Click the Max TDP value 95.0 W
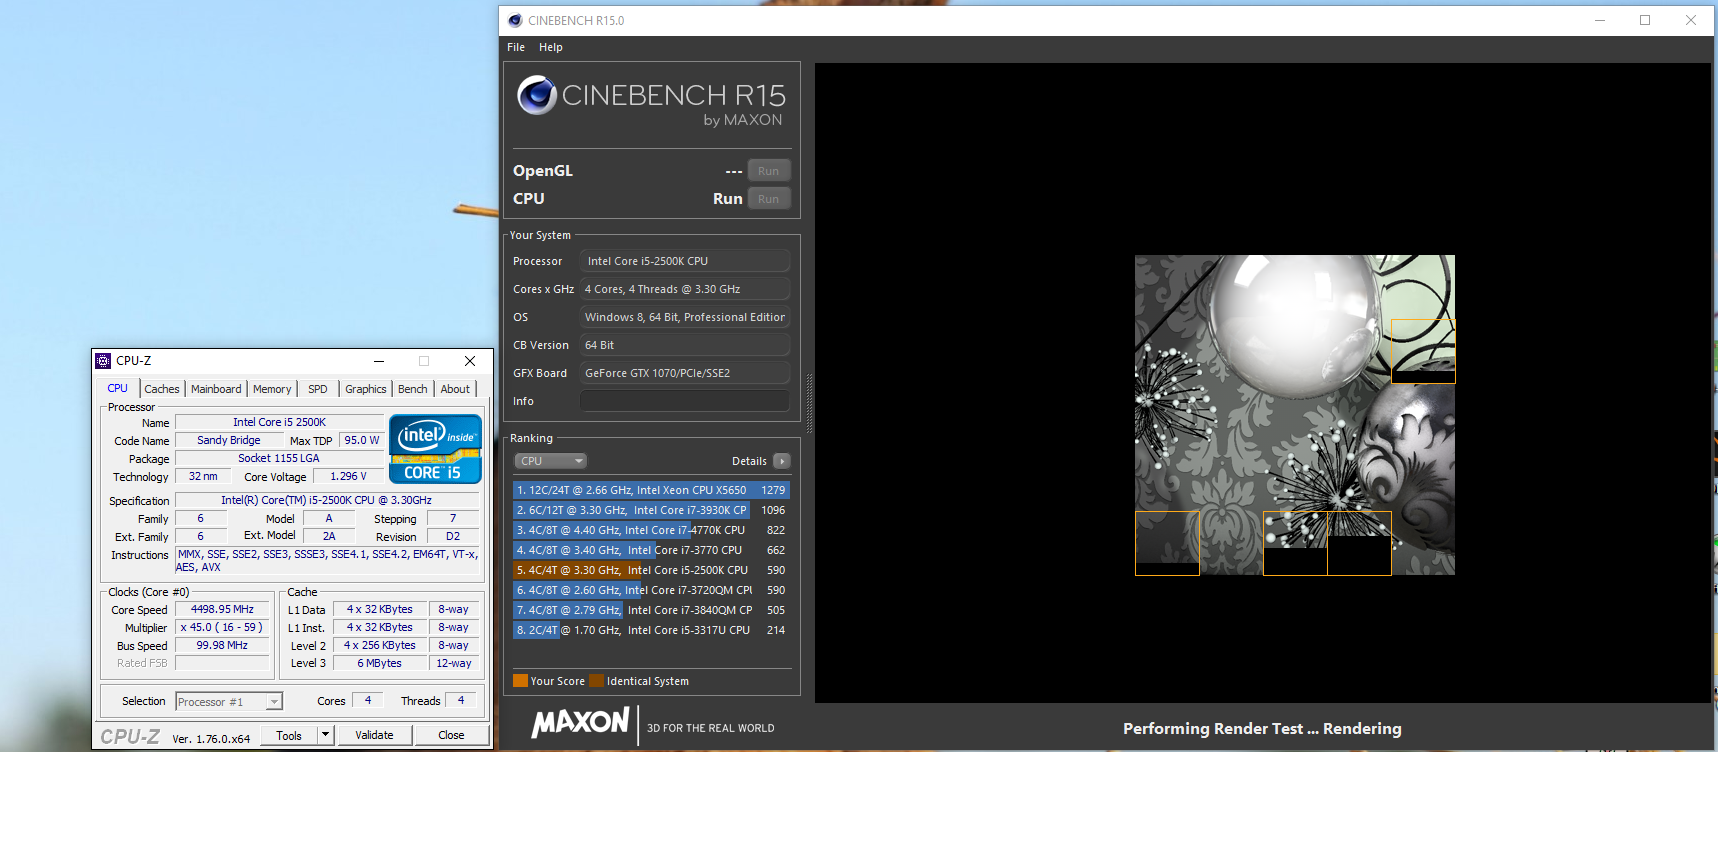Viewport: 1718px width, 864px height. click(x=362, y=440)
